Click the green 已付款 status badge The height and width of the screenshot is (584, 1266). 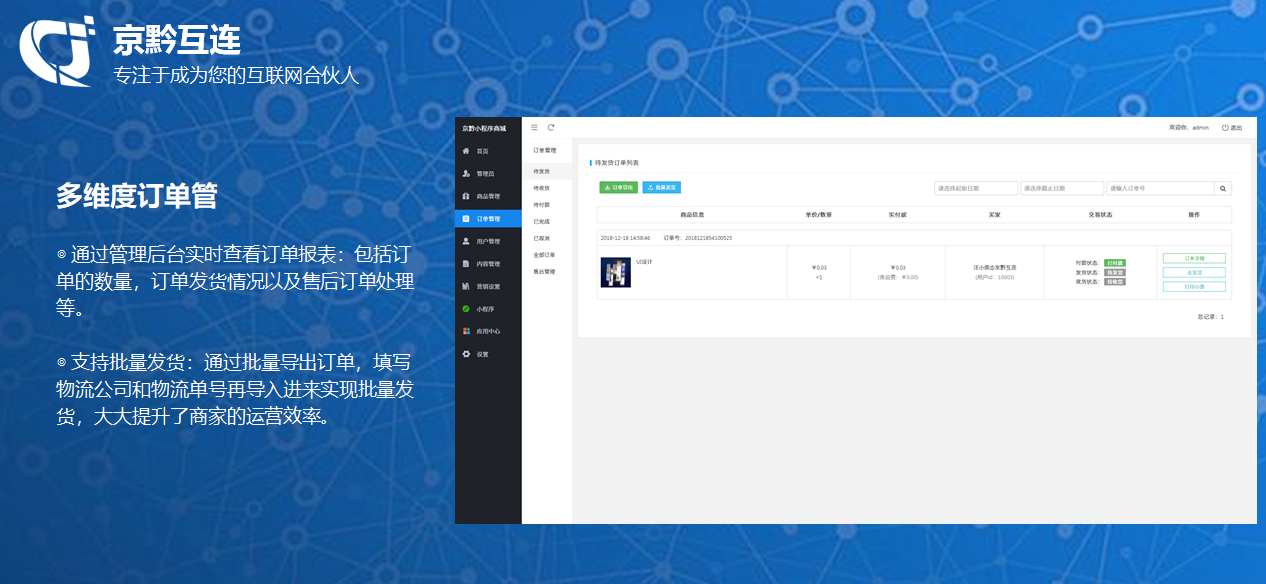(1115, 263)
